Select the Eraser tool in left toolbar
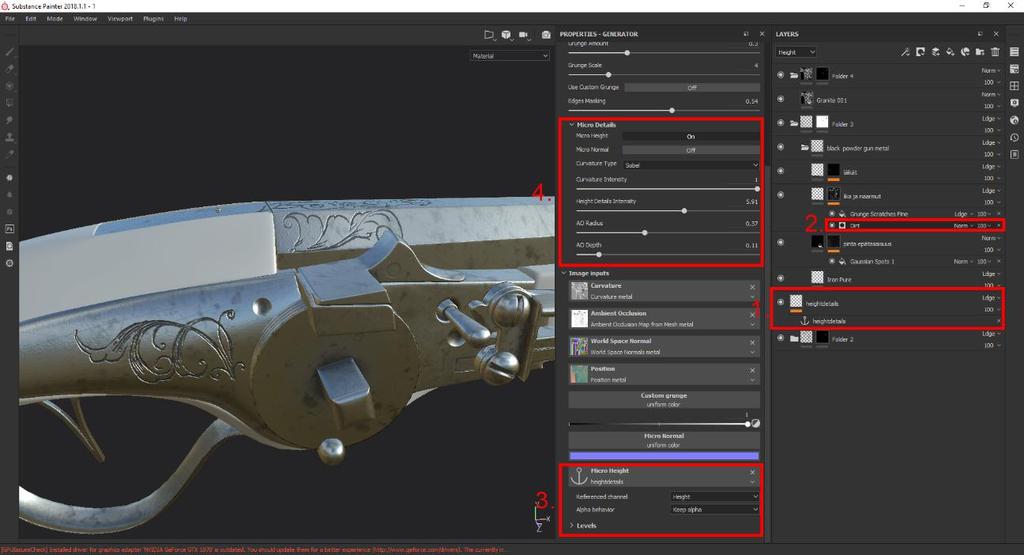1024x555 pixels. (10, 69)
